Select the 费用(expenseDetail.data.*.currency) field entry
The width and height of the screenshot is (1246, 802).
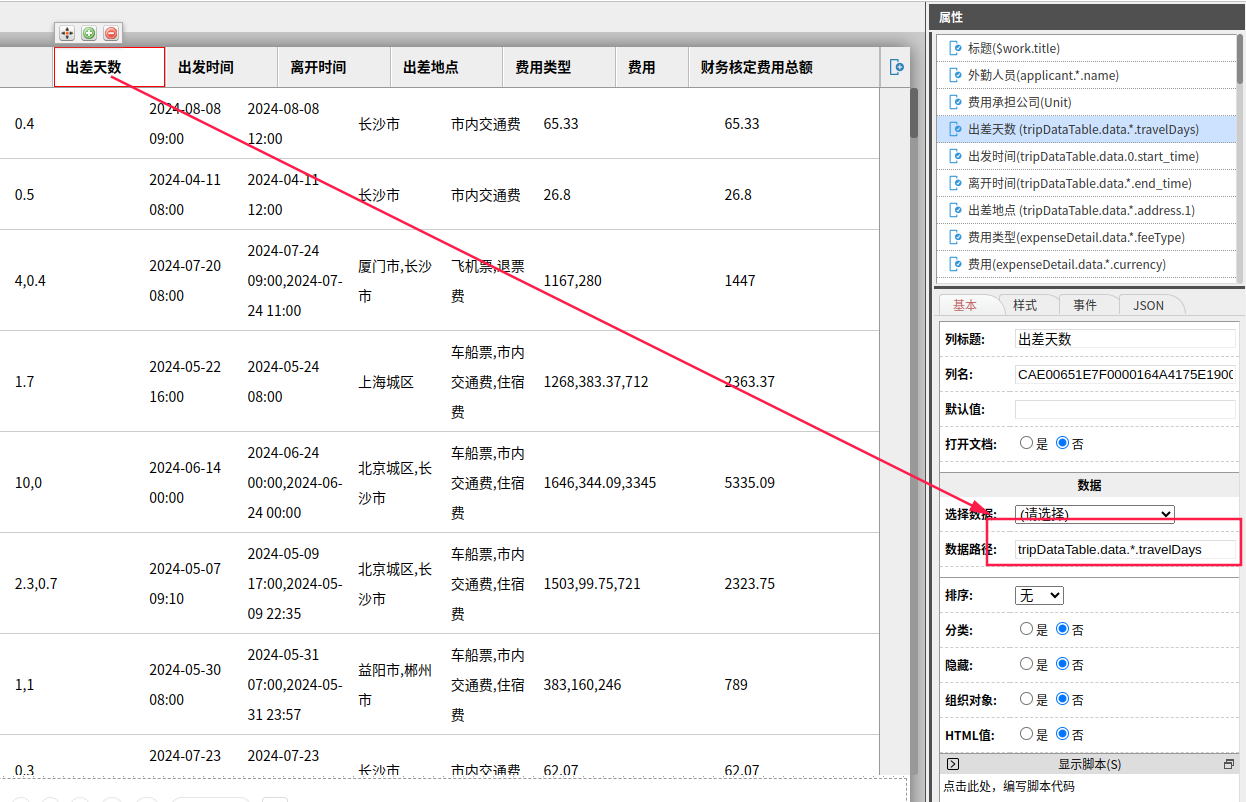point(1065,264)
